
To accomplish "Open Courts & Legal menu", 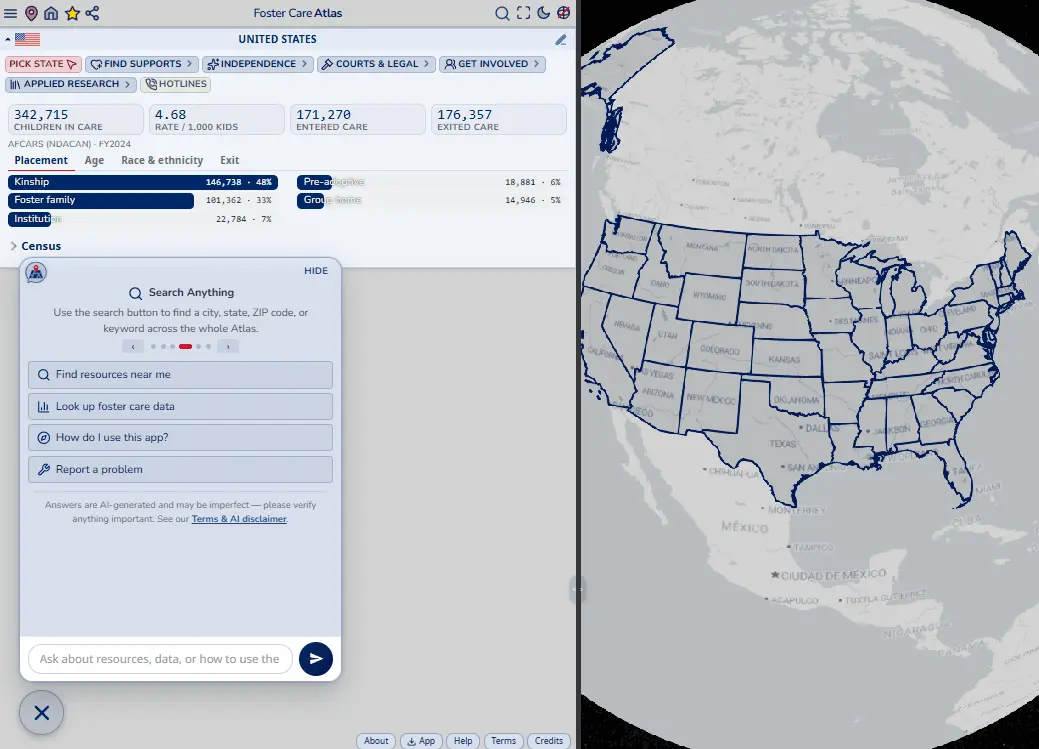I will 376,64.
